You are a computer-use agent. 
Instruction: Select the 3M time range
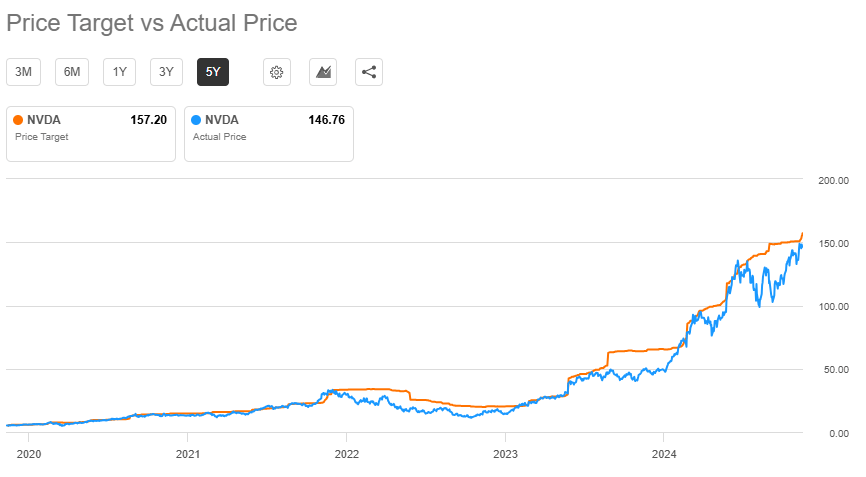(24, 72)
